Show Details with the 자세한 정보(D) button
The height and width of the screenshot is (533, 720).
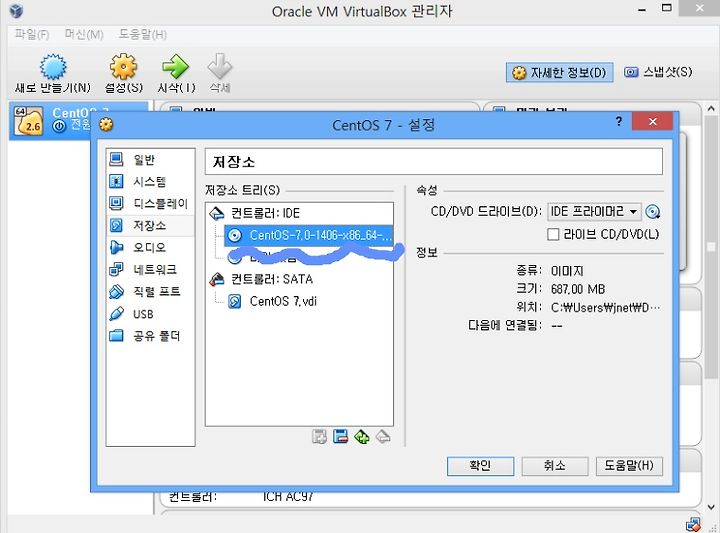pos(559,73)
